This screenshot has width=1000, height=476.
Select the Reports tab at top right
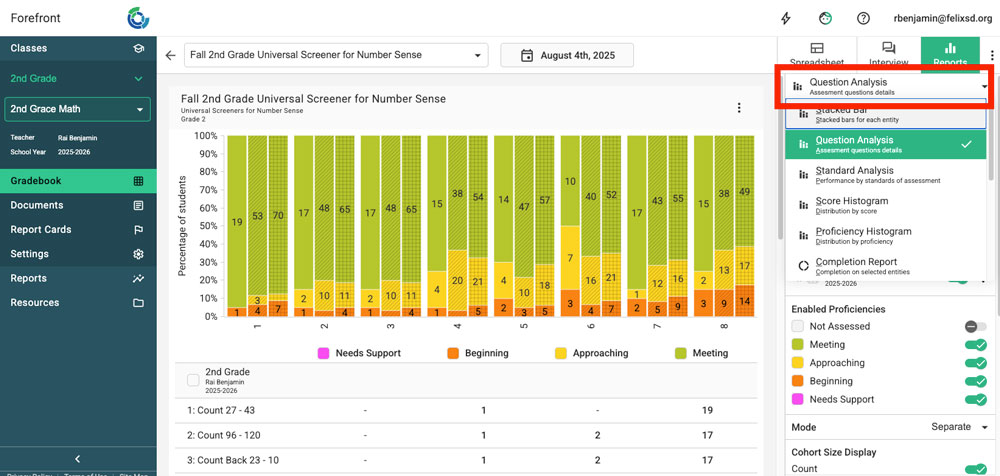point(950,54)
